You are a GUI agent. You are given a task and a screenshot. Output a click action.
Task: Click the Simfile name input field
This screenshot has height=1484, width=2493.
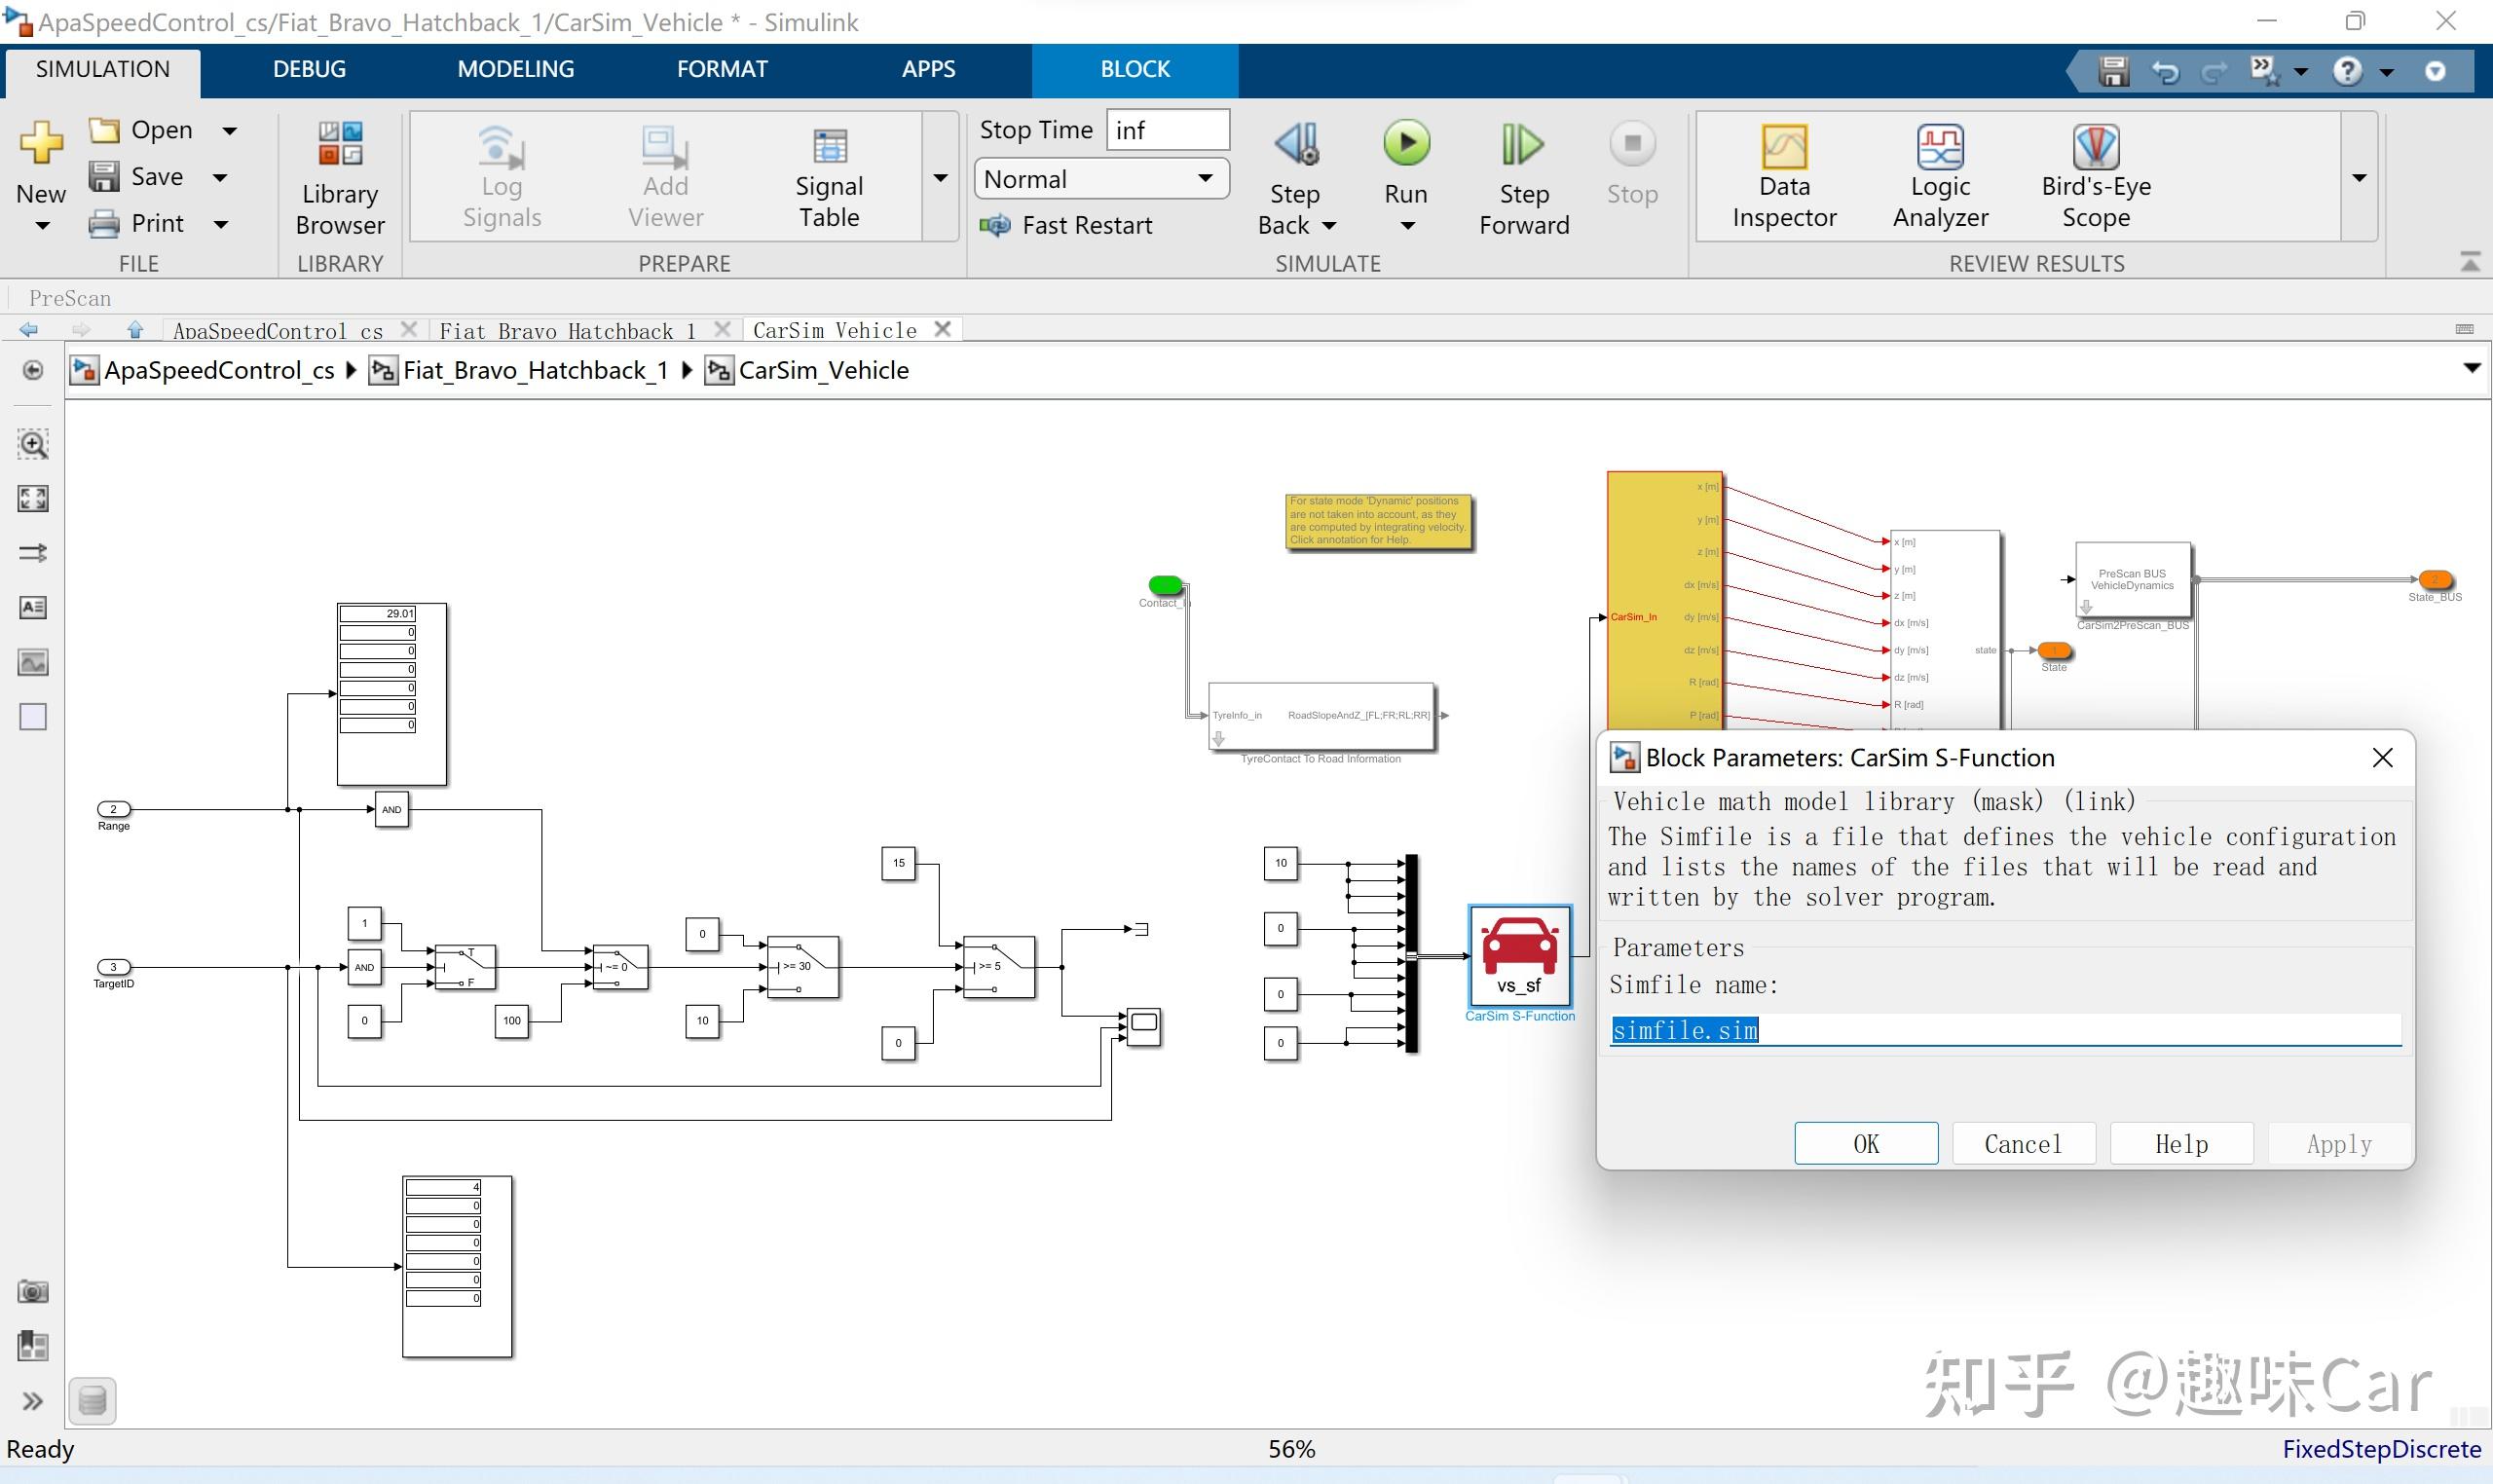point(2004,1030)
